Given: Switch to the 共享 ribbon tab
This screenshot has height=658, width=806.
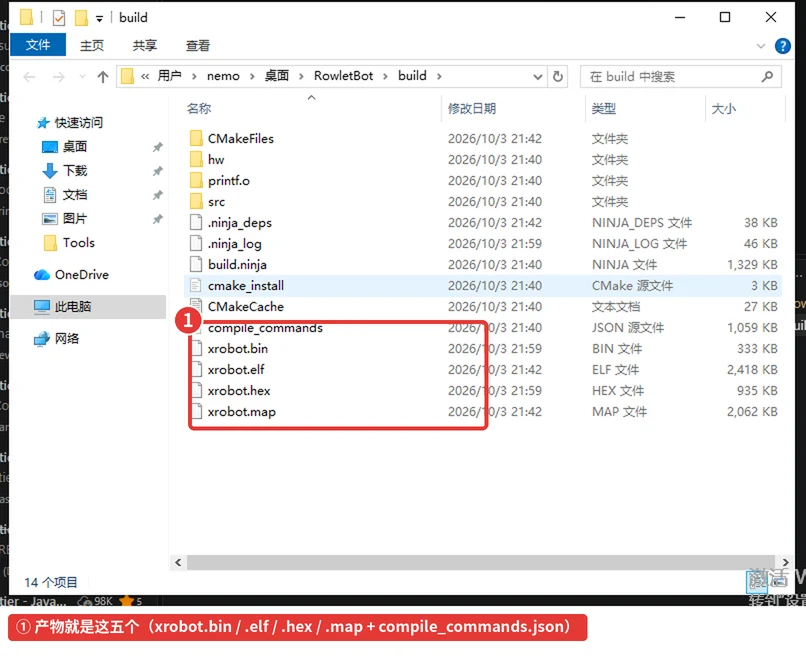Looking at the screenshot, I should click(x=144, y=45).
